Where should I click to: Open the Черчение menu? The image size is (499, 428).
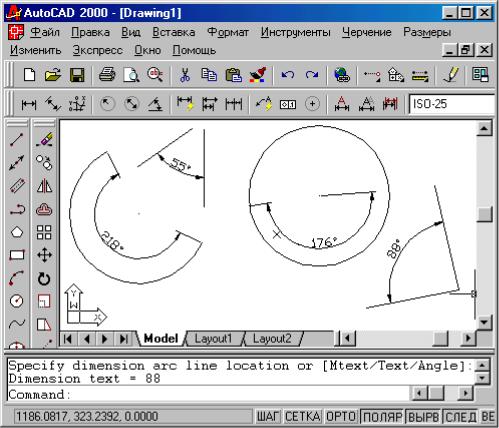coord(367,32)
